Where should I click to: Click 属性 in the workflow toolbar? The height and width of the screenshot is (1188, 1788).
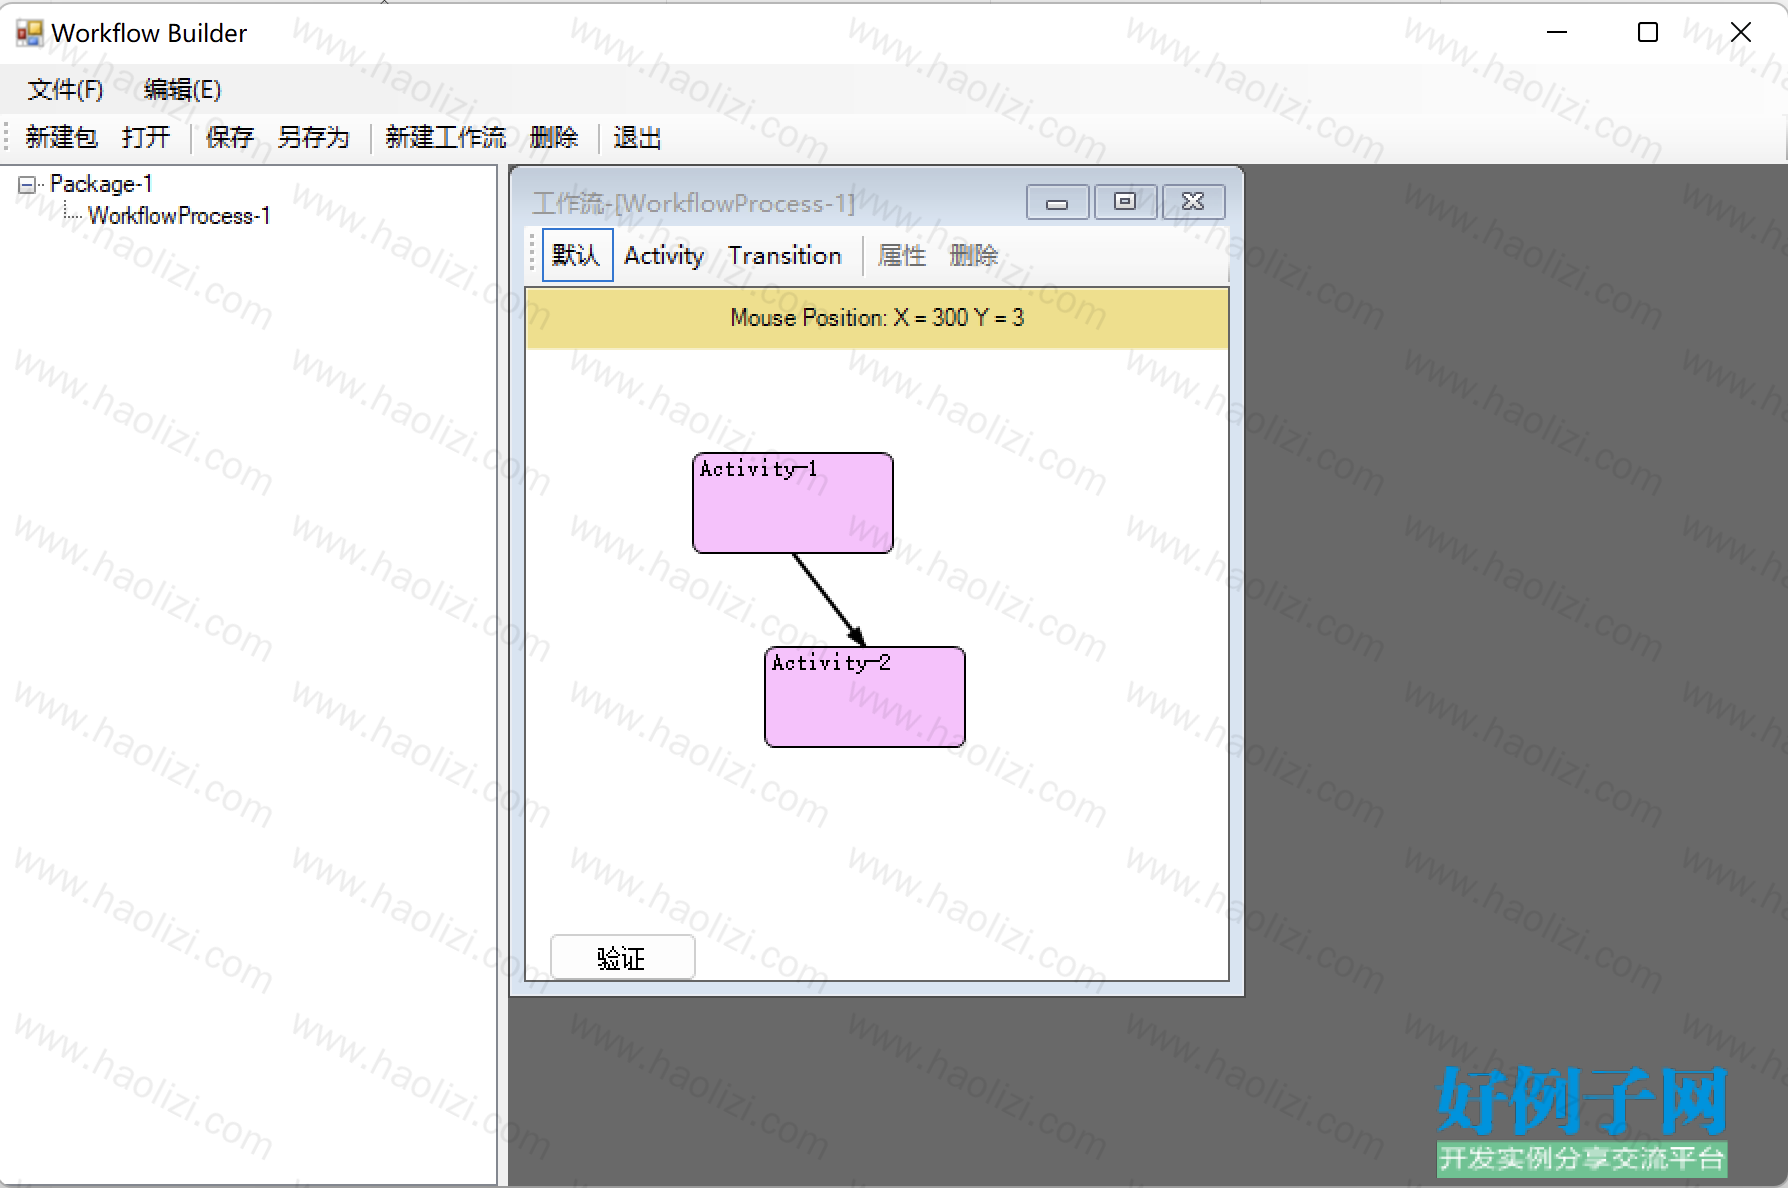pos(901,256)
